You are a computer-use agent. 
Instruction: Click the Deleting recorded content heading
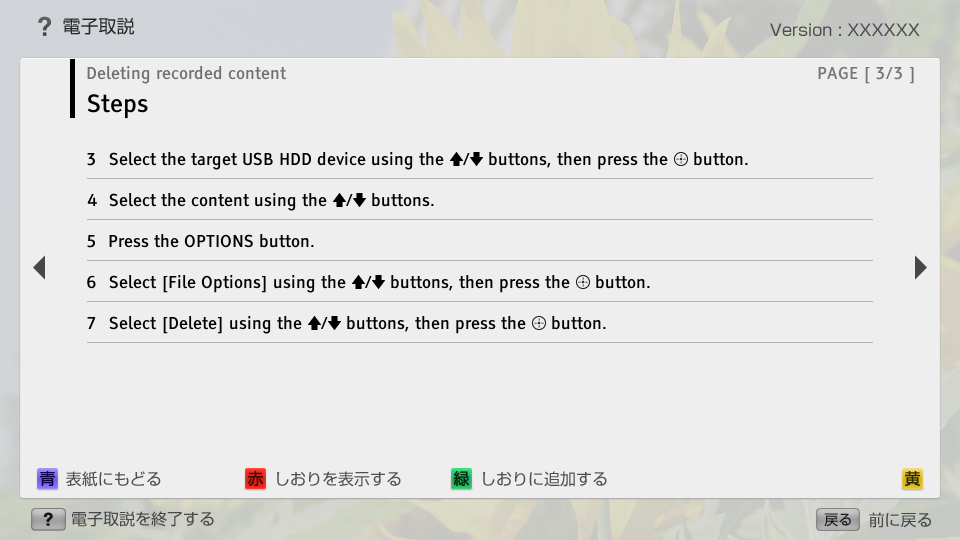click(186, 73)
